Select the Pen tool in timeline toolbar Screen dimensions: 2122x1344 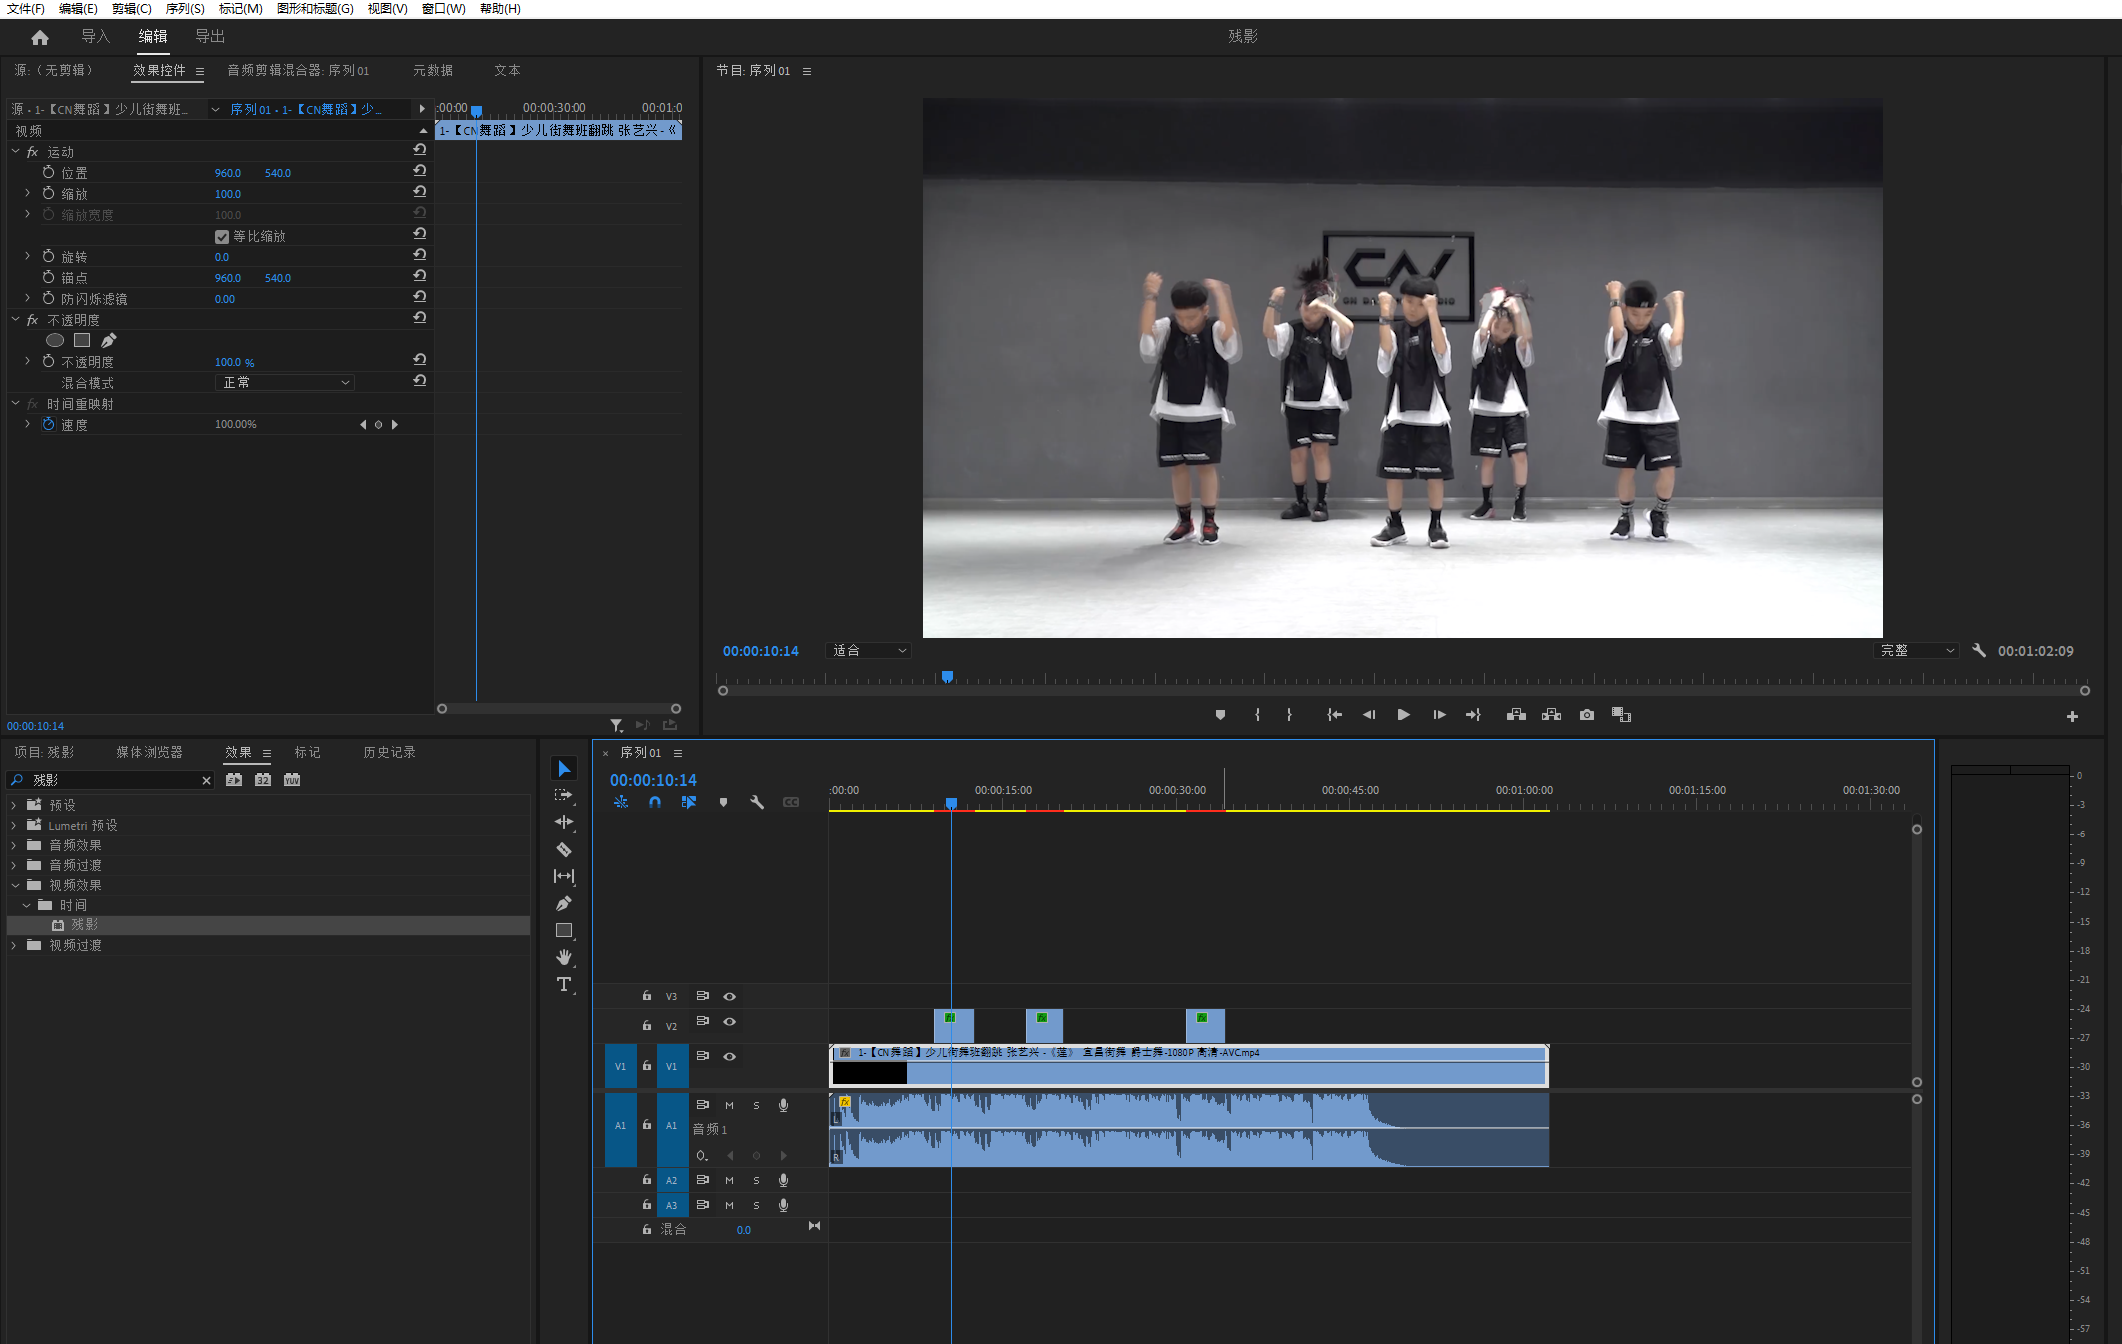pos(564,903)
